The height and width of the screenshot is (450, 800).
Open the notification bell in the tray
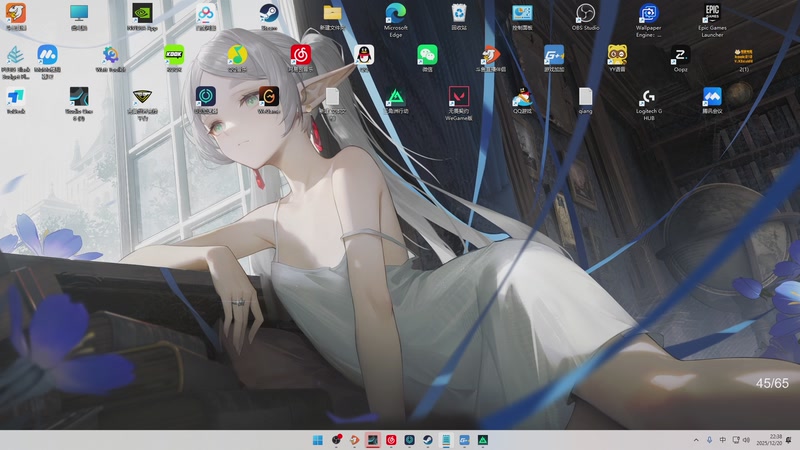coord(789,440)
